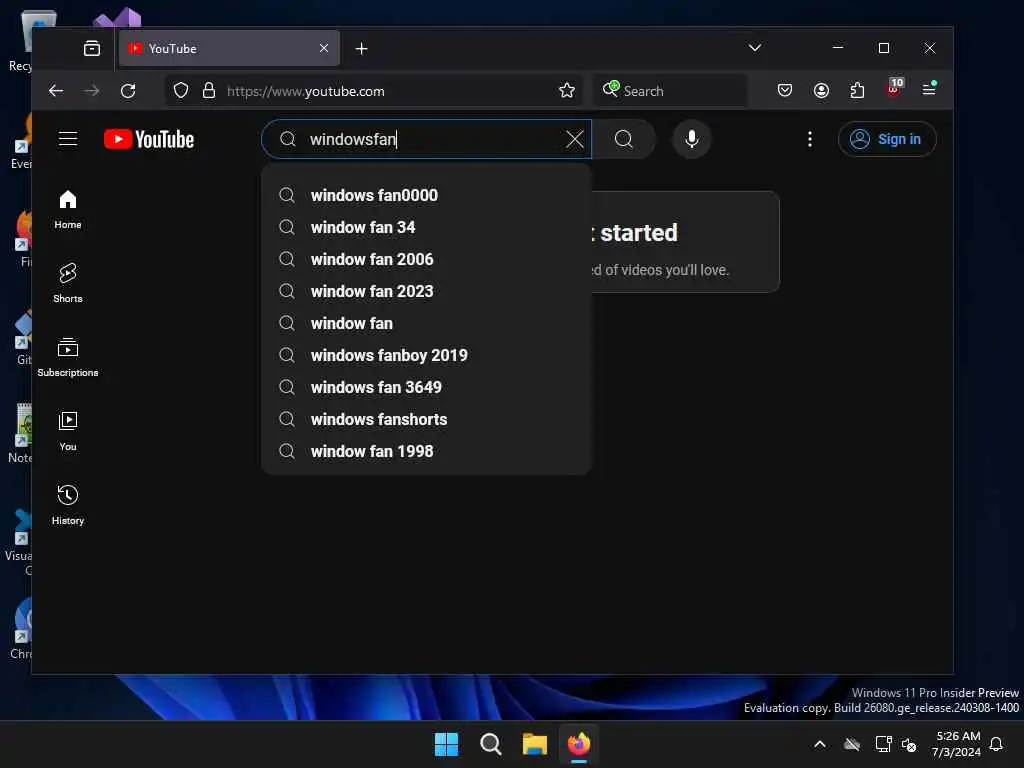Open Subscriptions in sidebar
The height and width of the screenshot is (768, 1024).
pos(68,357)
